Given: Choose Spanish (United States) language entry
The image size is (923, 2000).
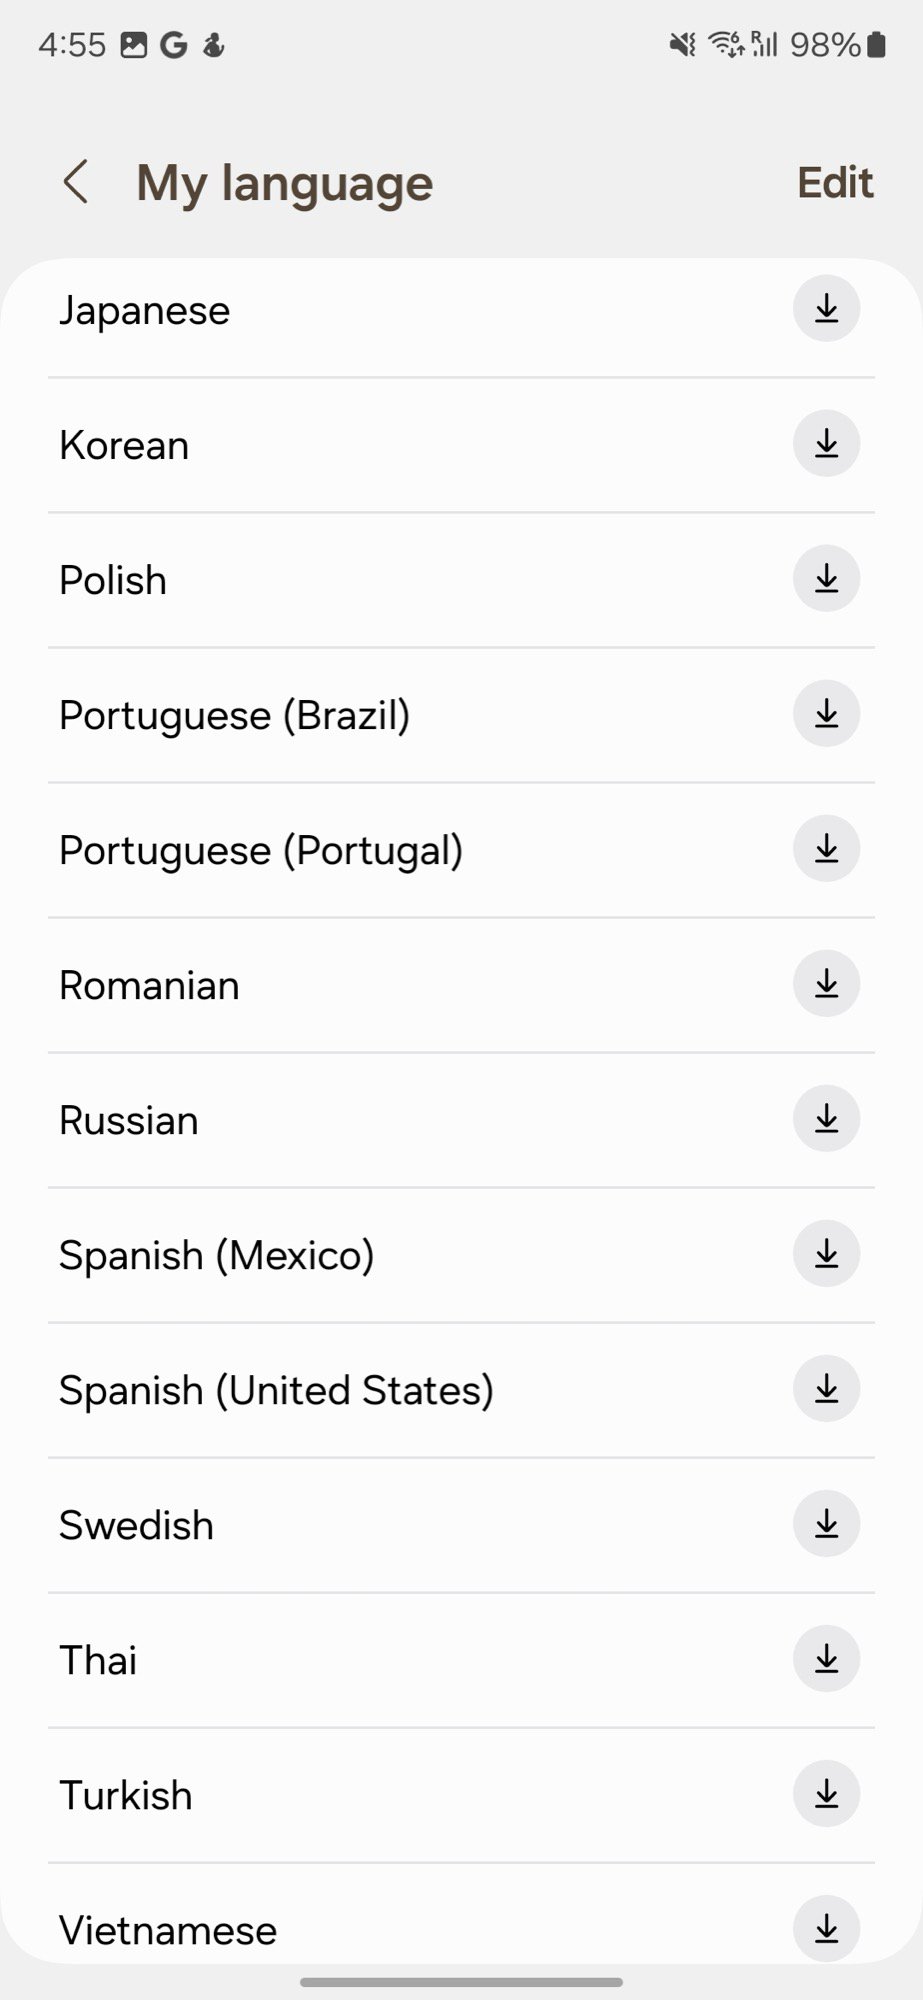Looking at the screenshot, I should coord(276,1391).
